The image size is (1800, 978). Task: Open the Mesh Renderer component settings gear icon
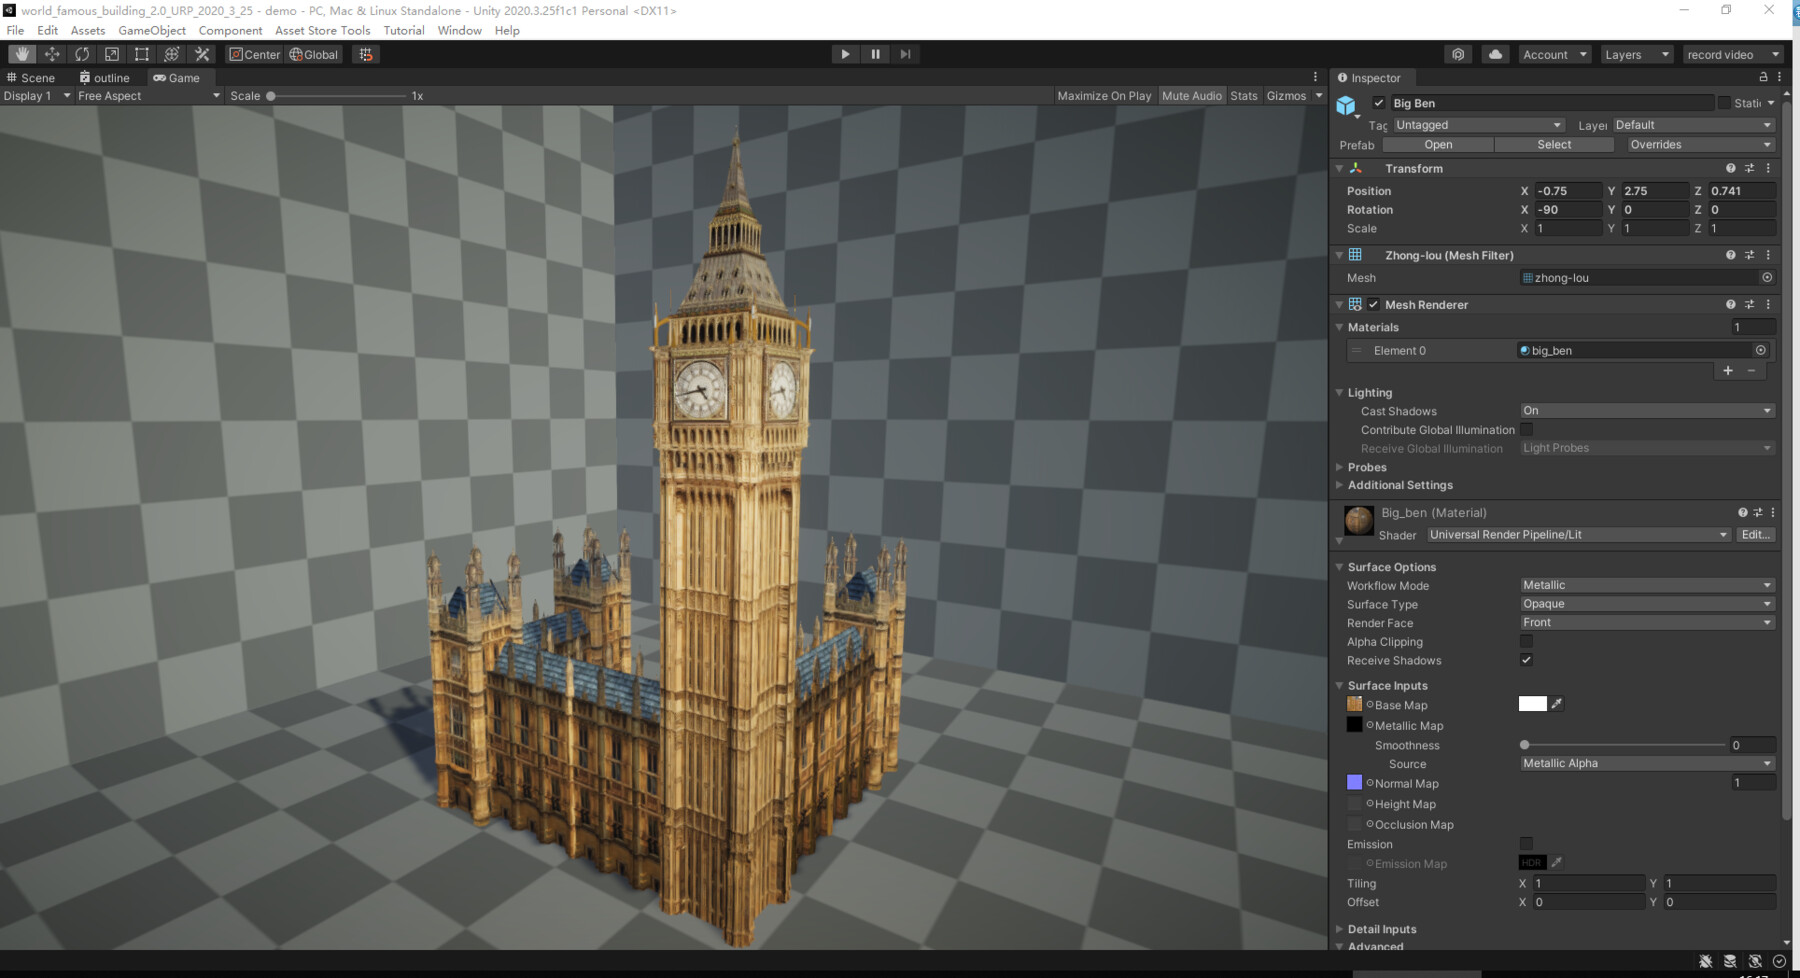click(x=1767, y=304)
